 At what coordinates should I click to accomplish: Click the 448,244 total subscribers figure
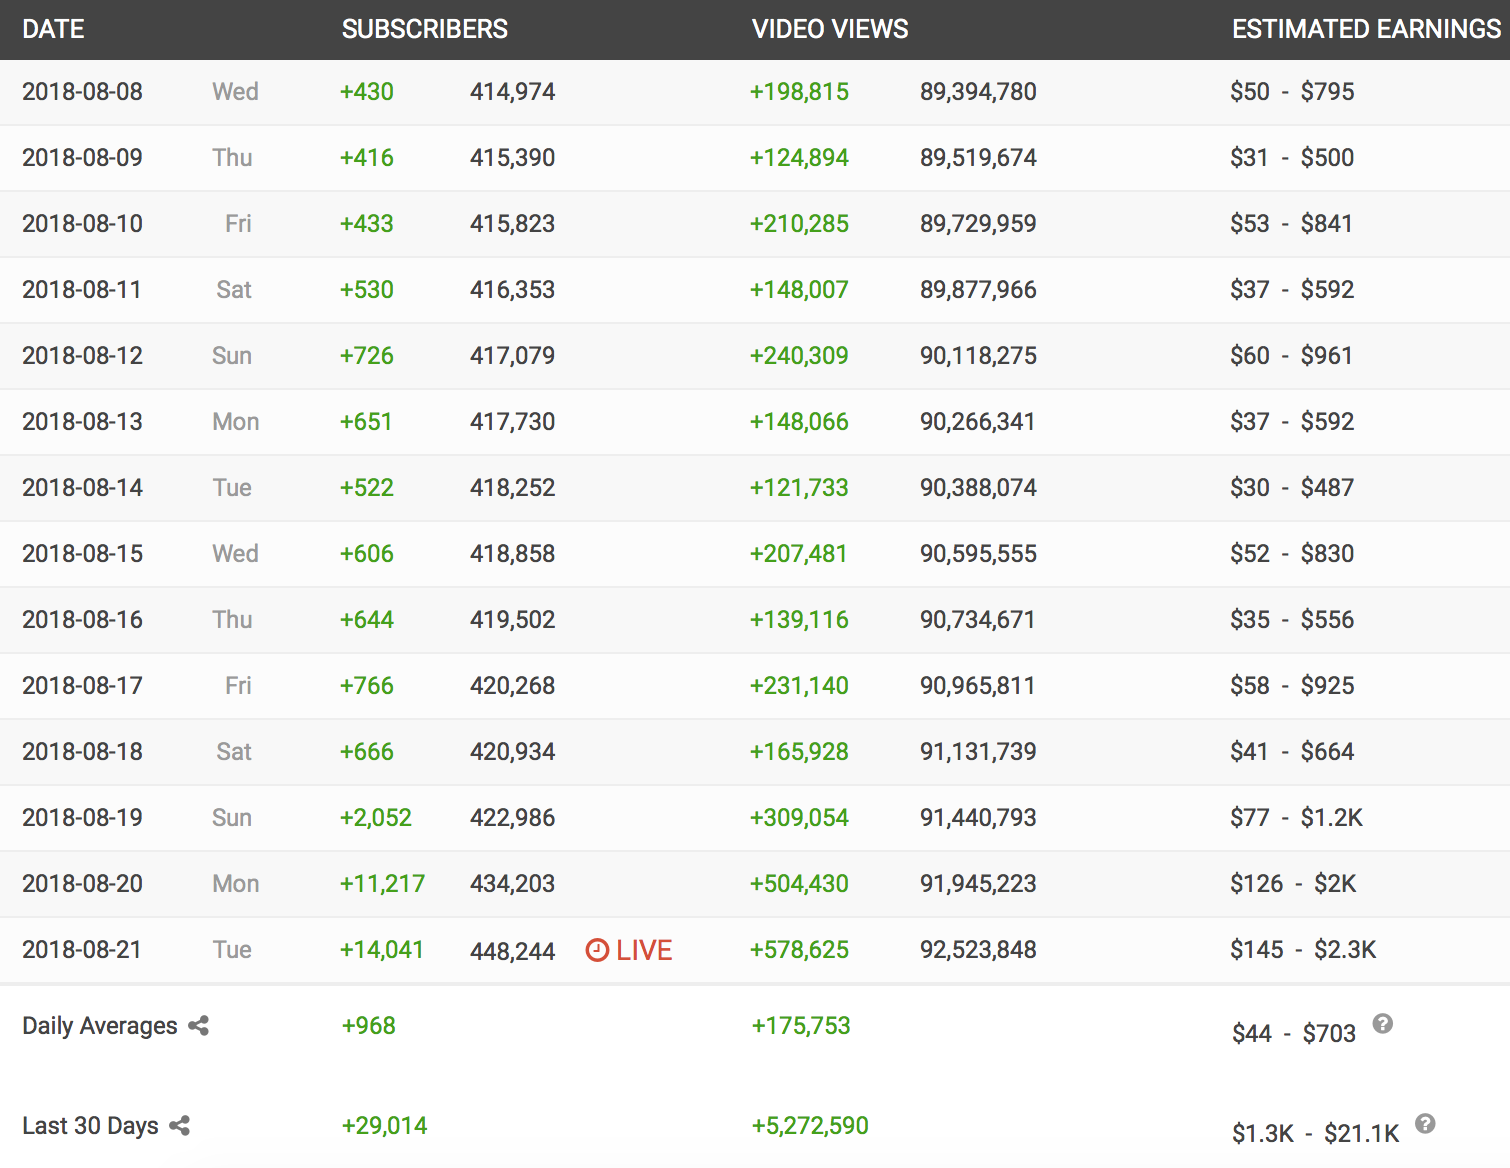click(512, 951)
